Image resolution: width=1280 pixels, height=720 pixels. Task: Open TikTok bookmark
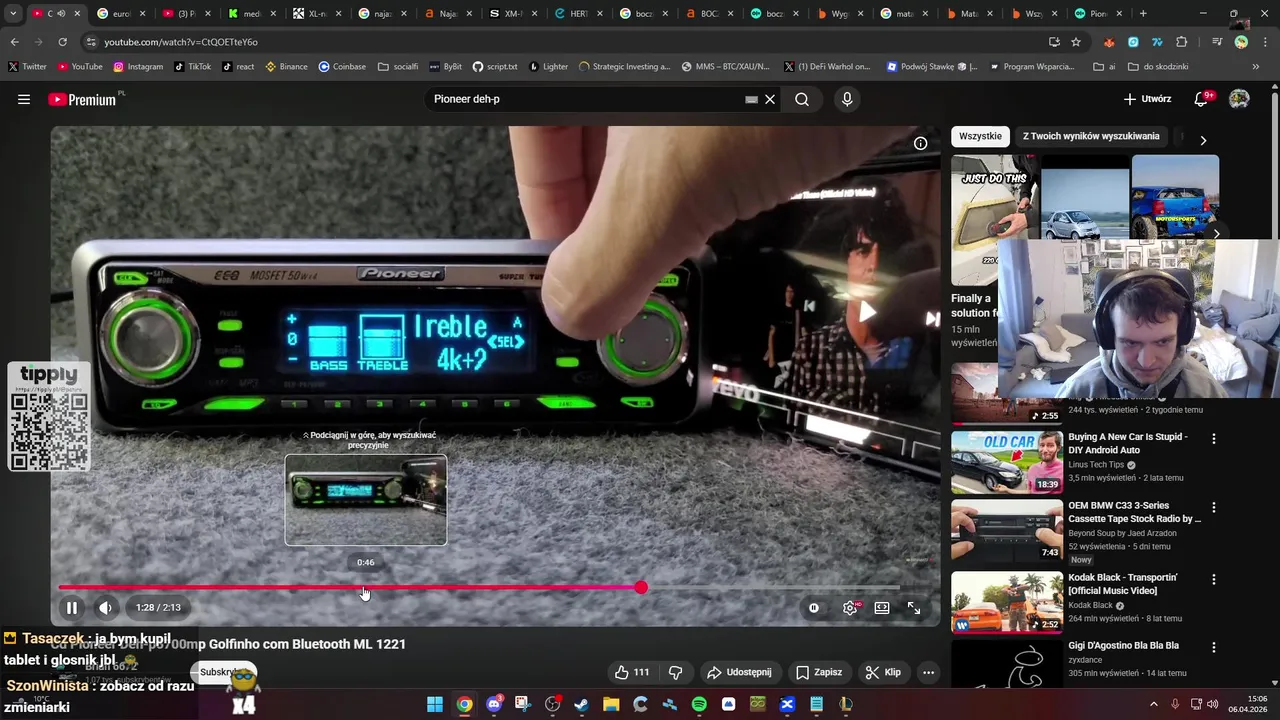[192, 67]
